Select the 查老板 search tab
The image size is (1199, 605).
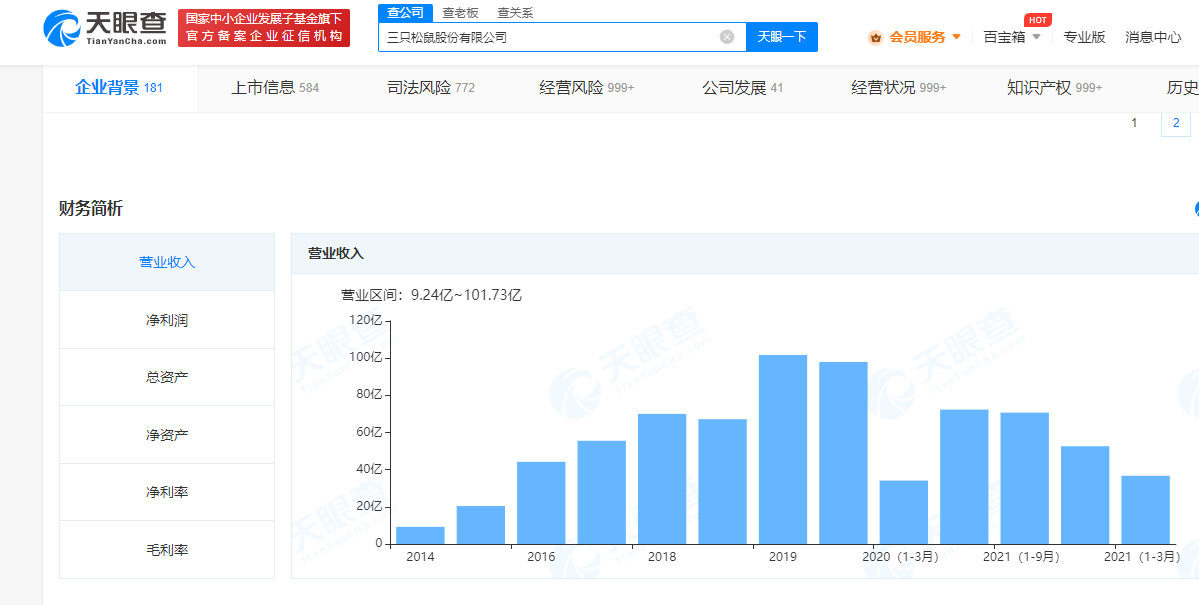pyautogui.click(x=460, y=12)
